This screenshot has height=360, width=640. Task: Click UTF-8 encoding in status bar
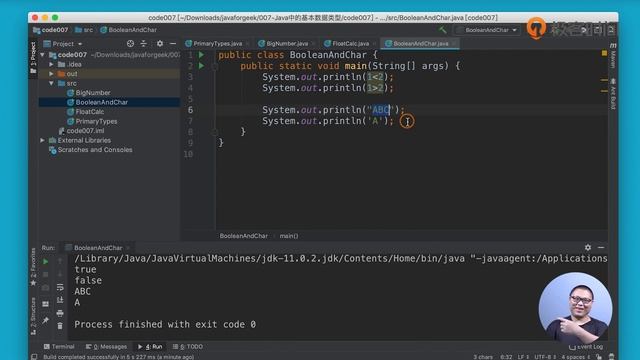click(545, 357)
